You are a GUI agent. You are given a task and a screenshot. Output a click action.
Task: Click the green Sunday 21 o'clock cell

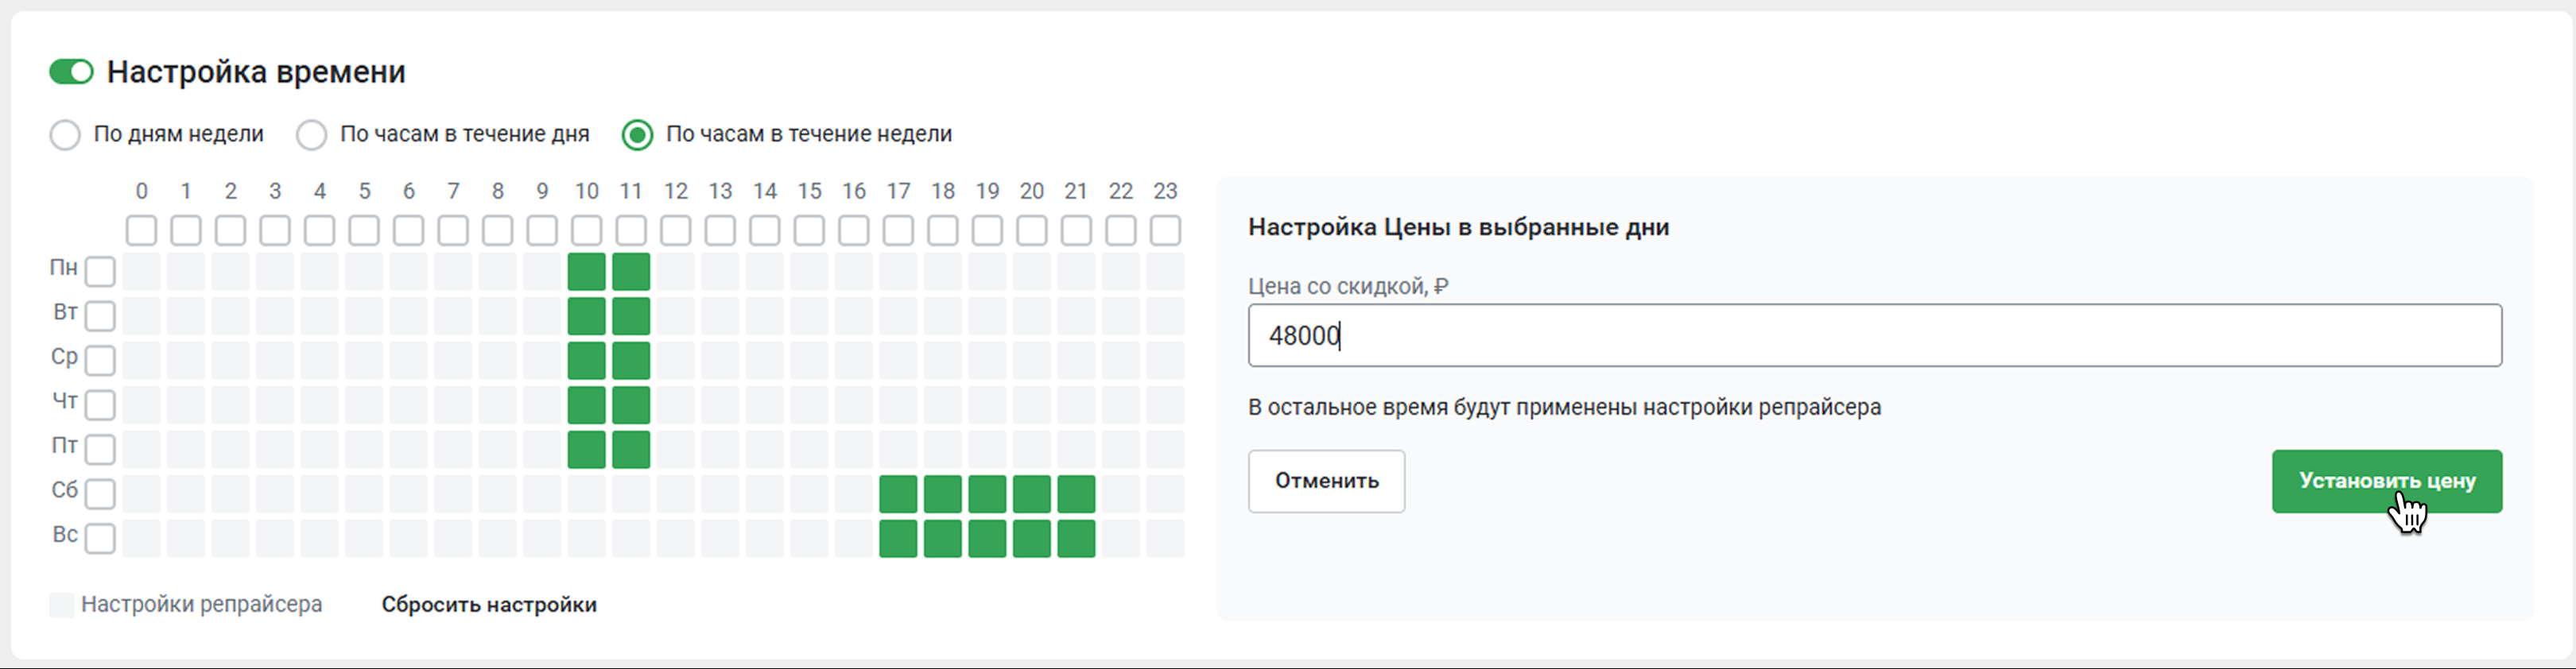[x=1076, y=539]
